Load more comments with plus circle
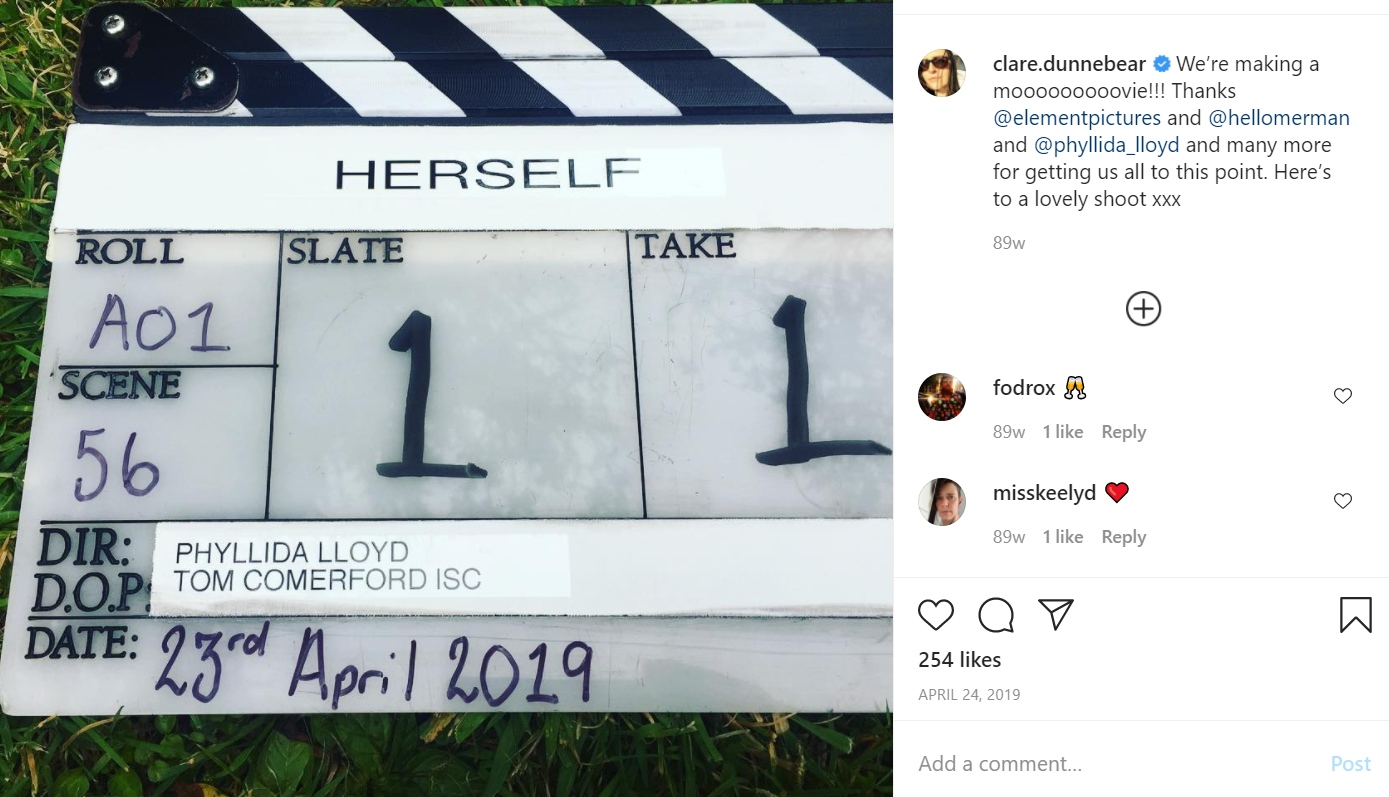Screen dimensions: 1389x797 point(1143,309)
